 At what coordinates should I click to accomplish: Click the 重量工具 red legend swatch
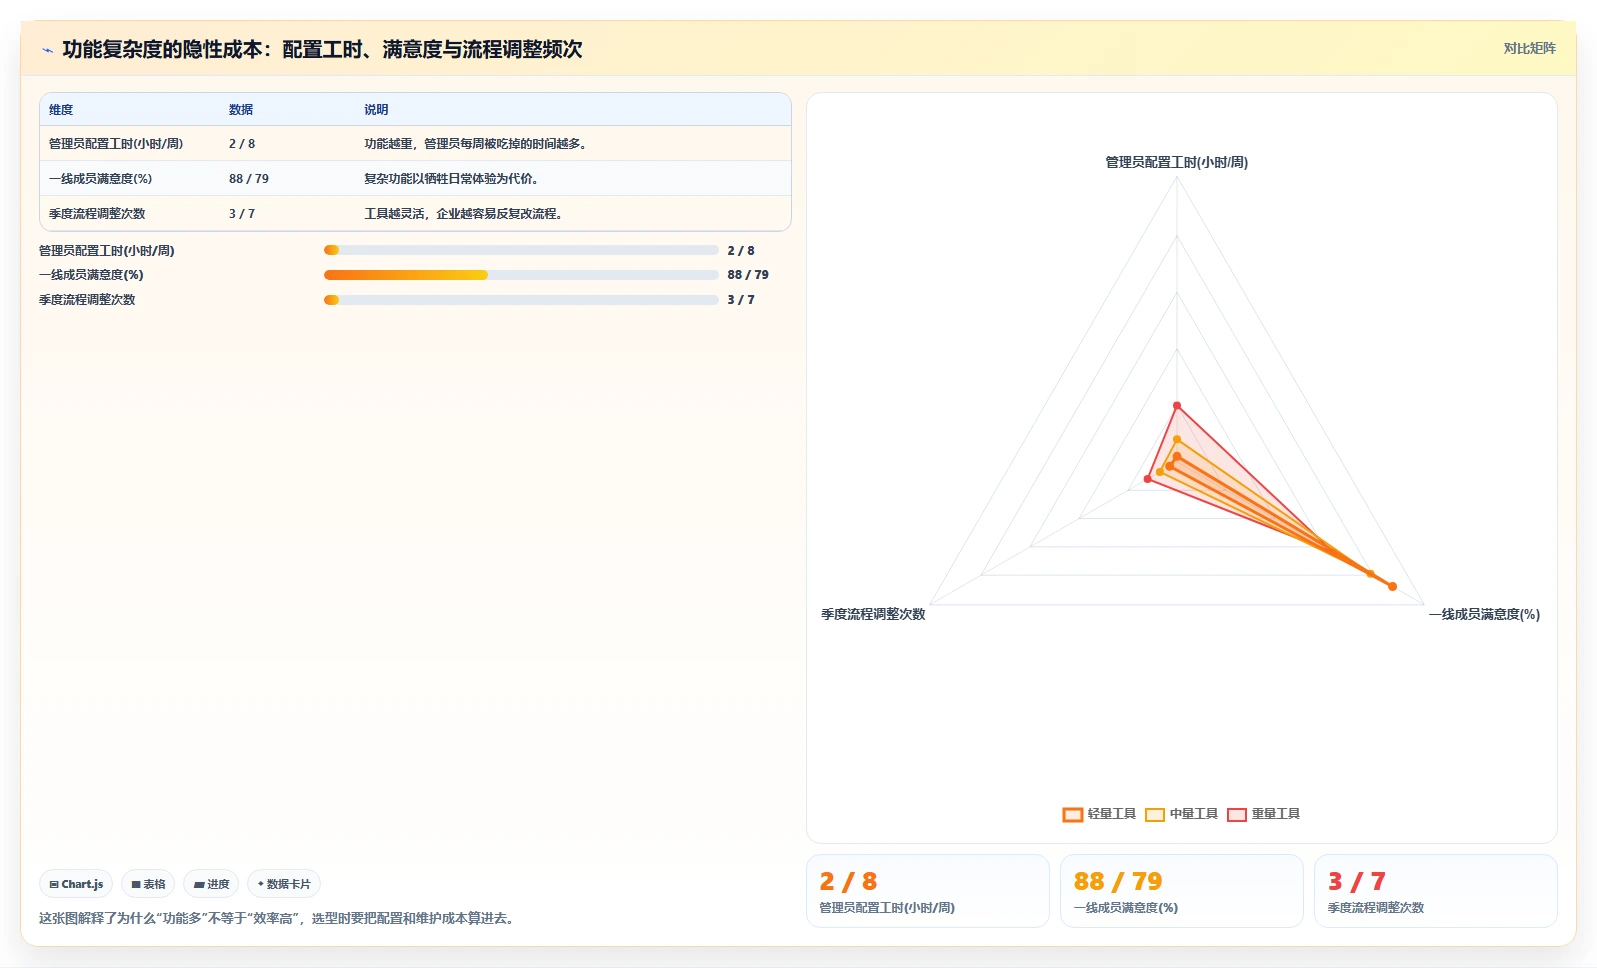(1237, 814)
